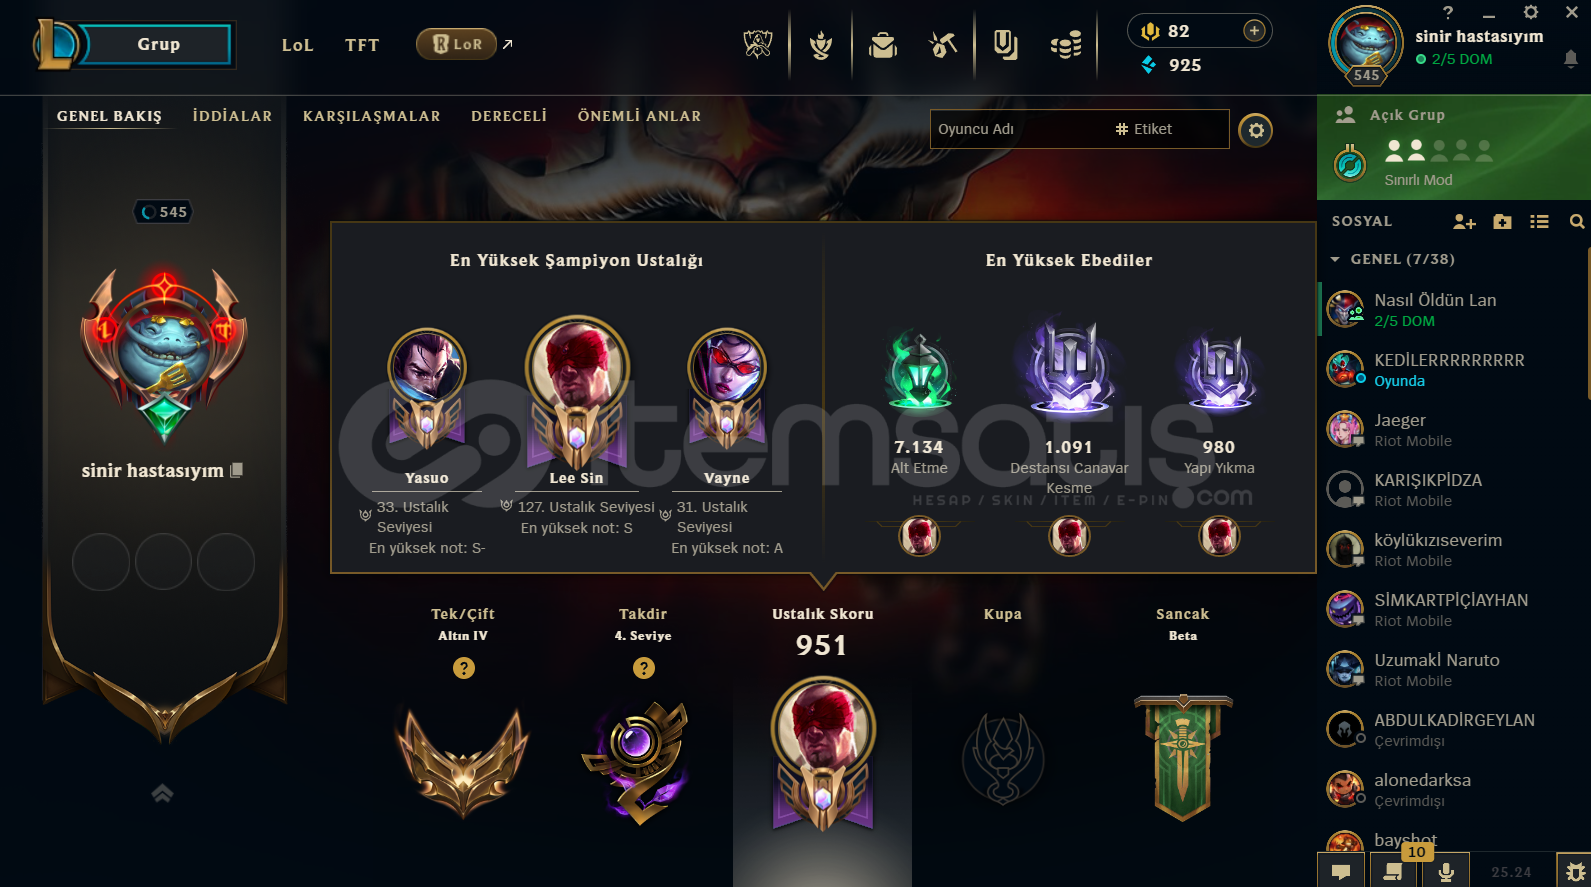Search friends with the magnifier icon
1591x887 pixels.
tap(1577, 222)
